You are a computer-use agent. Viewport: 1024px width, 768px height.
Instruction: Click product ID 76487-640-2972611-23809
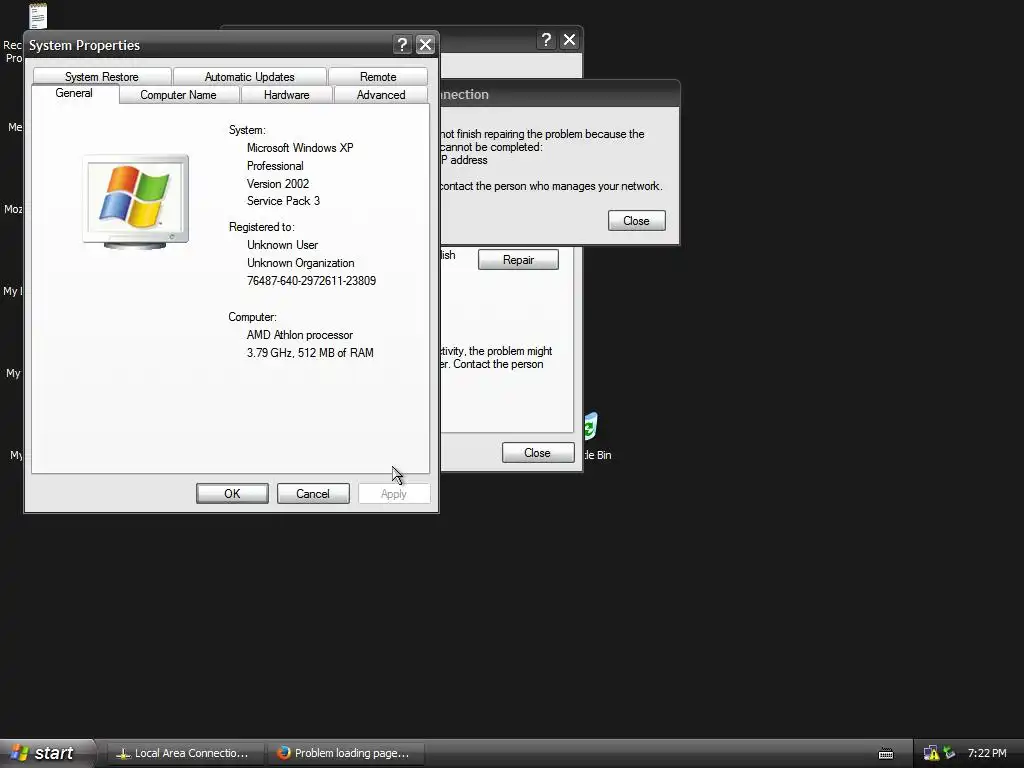tap(312, 281)
